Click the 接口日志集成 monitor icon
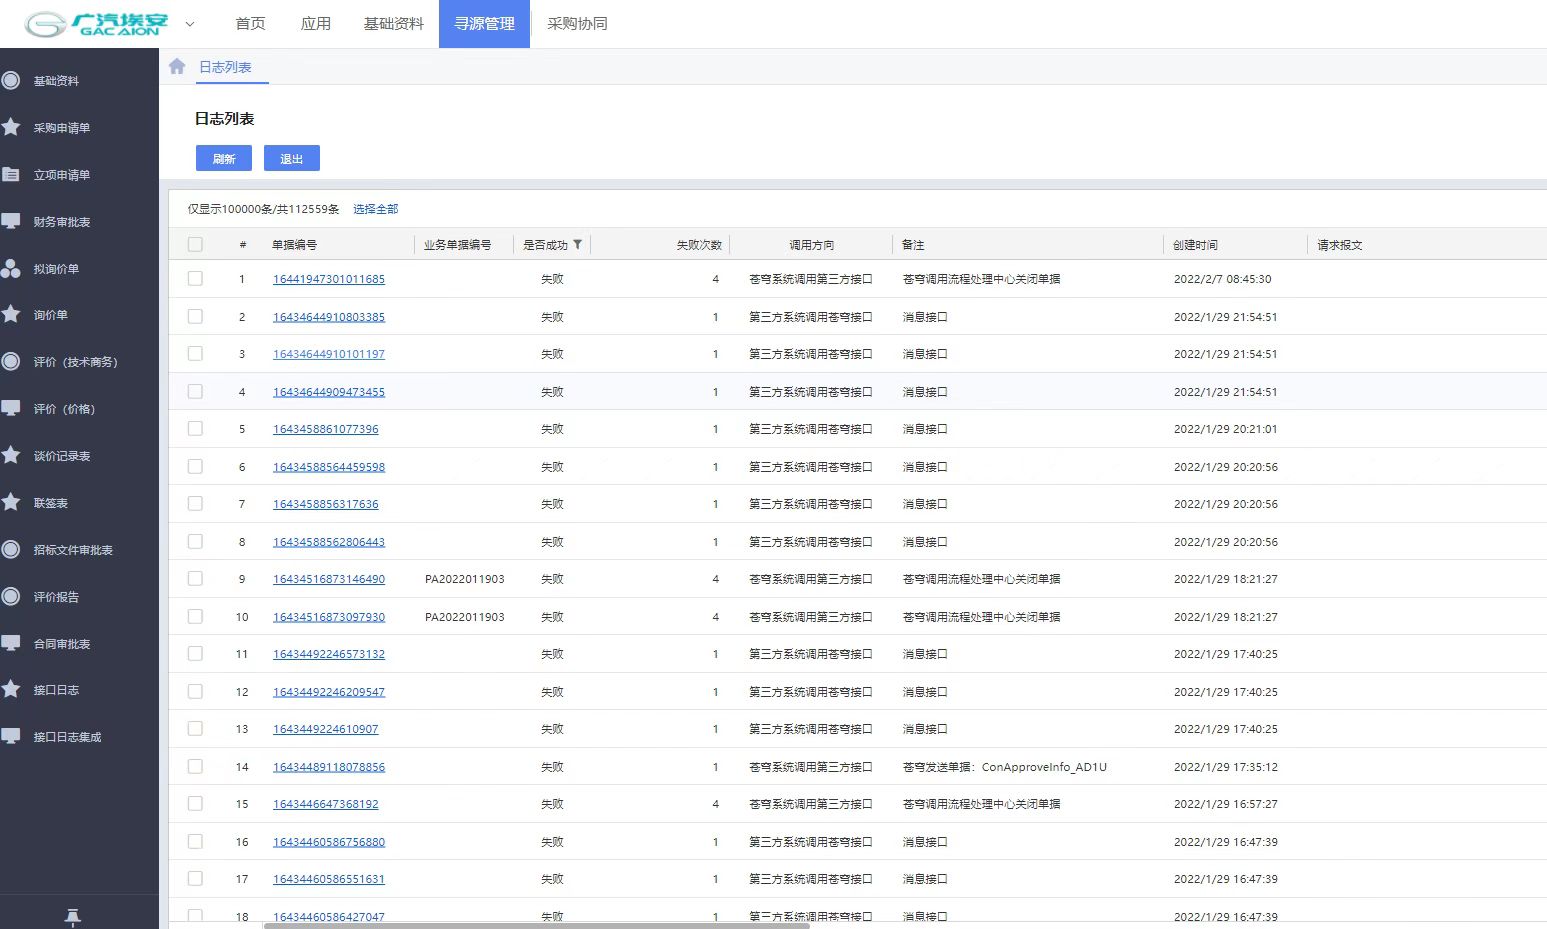The image size is (1547, 929). 11,736
